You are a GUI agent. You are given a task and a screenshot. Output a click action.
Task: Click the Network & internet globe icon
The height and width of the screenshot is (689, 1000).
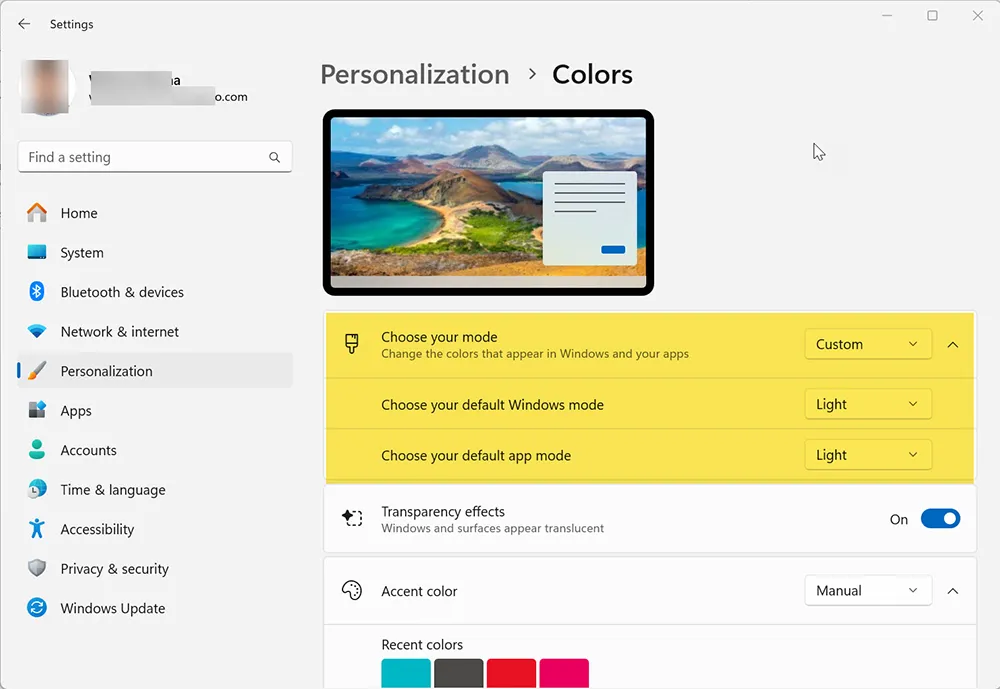tap(37, 331)
